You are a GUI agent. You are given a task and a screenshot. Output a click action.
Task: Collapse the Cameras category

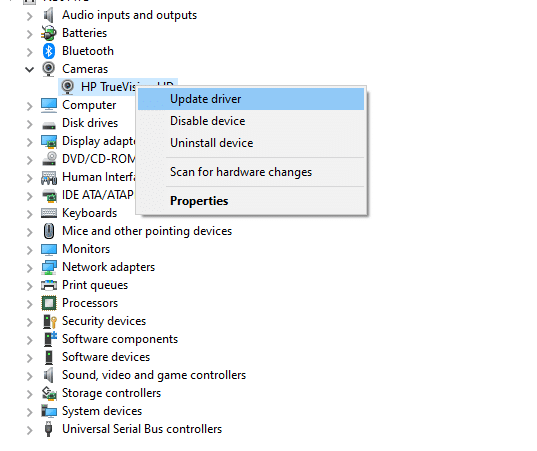tap(30, 70)
